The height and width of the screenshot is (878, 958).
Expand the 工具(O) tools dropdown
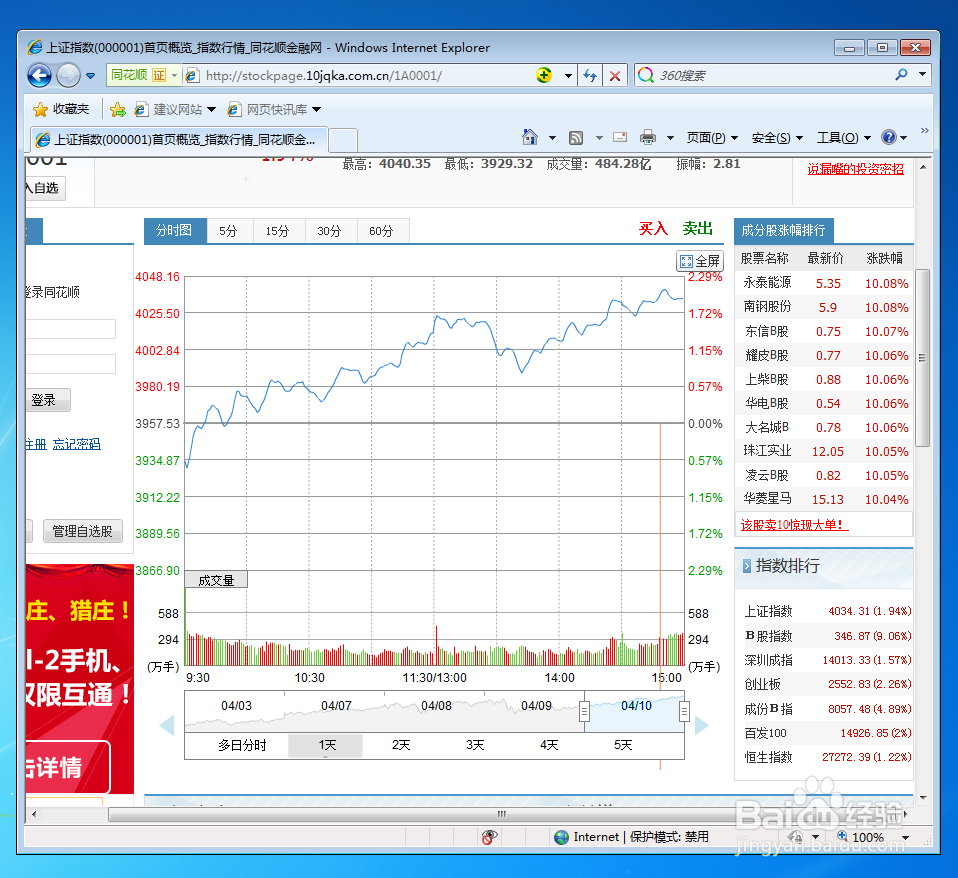[x=840, y=138]
